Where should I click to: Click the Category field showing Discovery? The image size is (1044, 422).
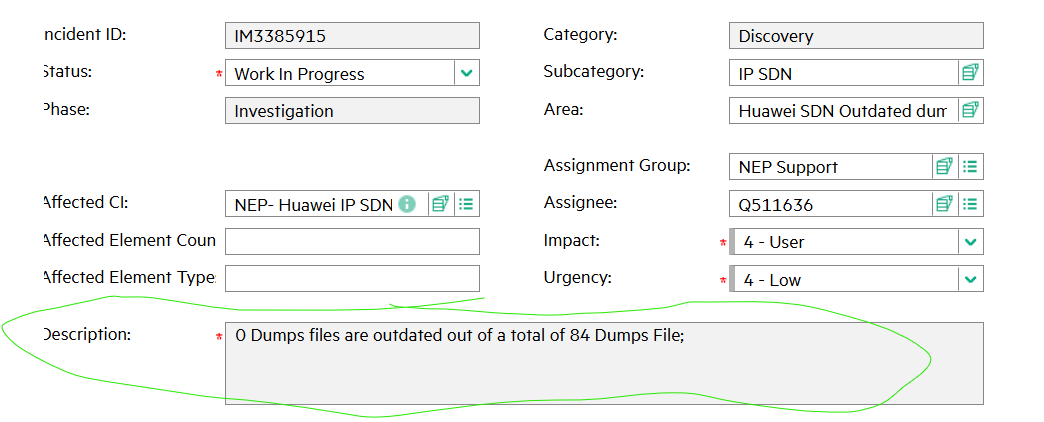click(x=856, y=36)
